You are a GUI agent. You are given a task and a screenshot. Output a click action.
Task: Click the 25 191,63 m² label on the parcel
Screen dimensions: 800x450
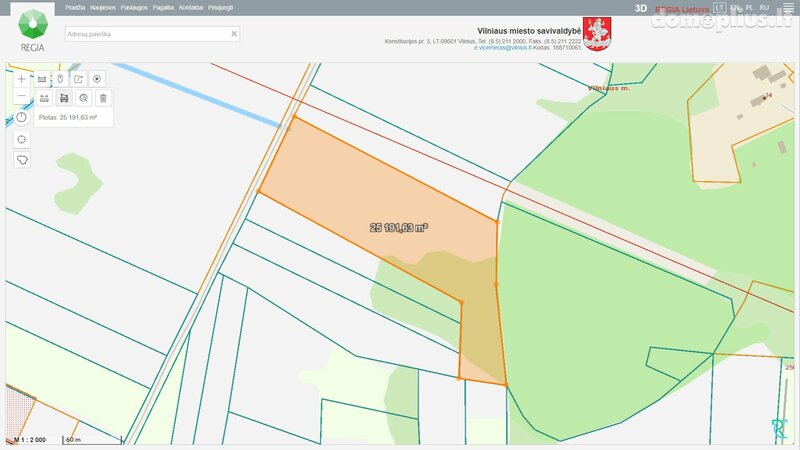tap(398, 228)
